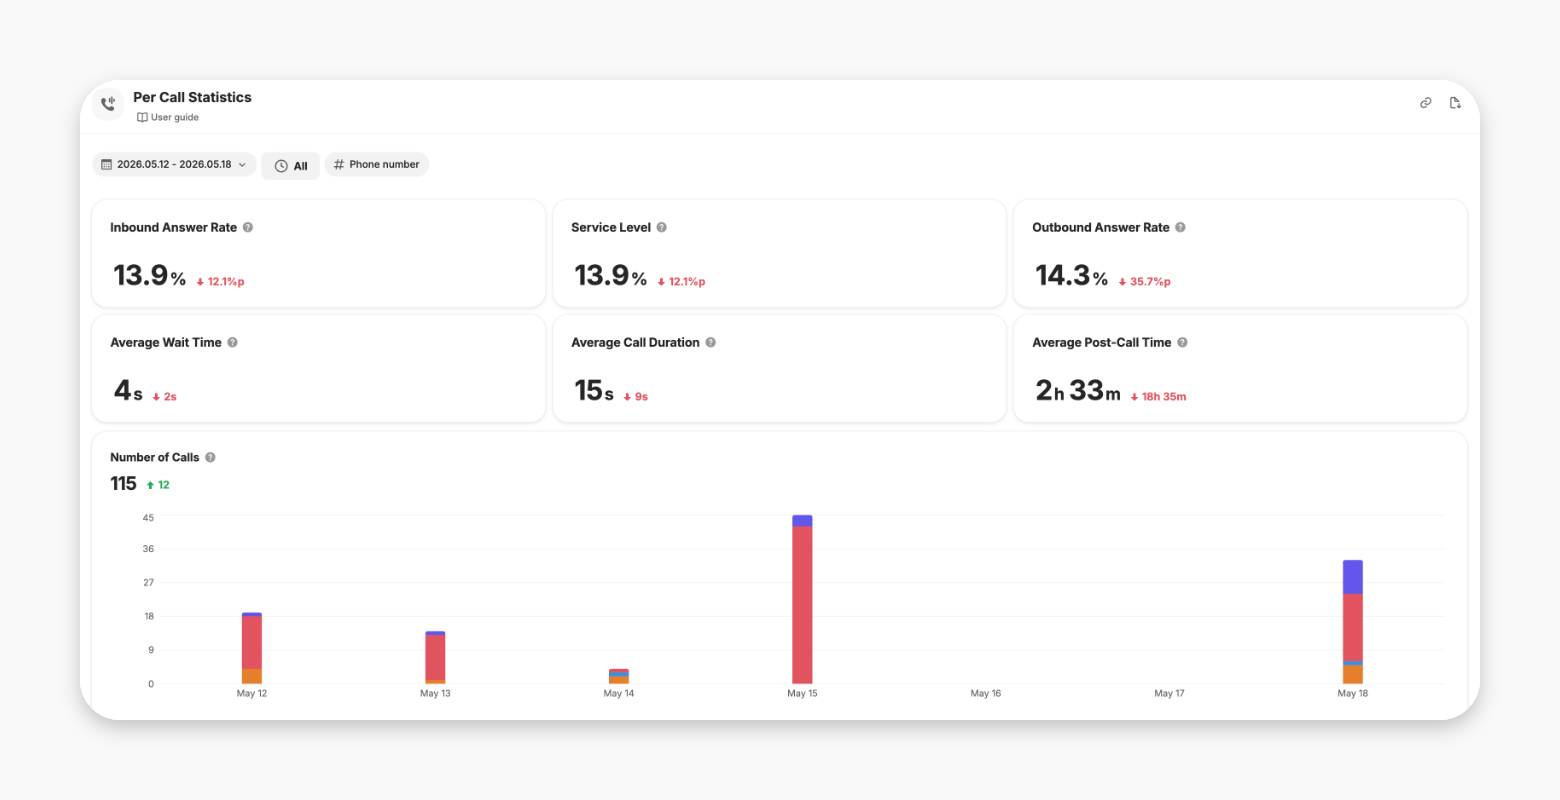
Task: Click the May 12 stacked bar
Action: click(252, 648)
